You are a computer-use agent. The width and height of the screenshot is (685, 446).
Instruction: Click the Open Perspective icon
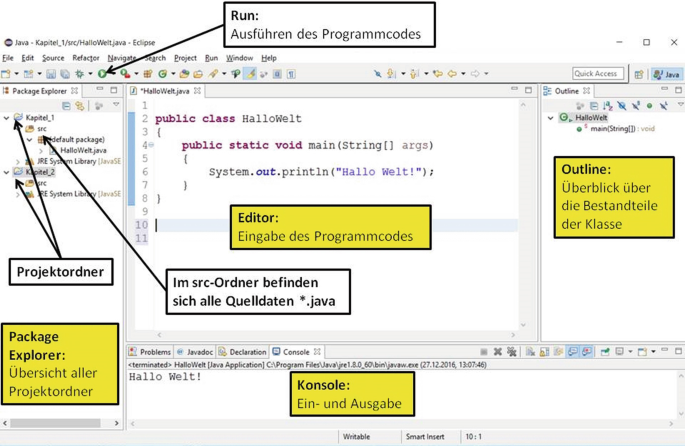tap(639, 74)
